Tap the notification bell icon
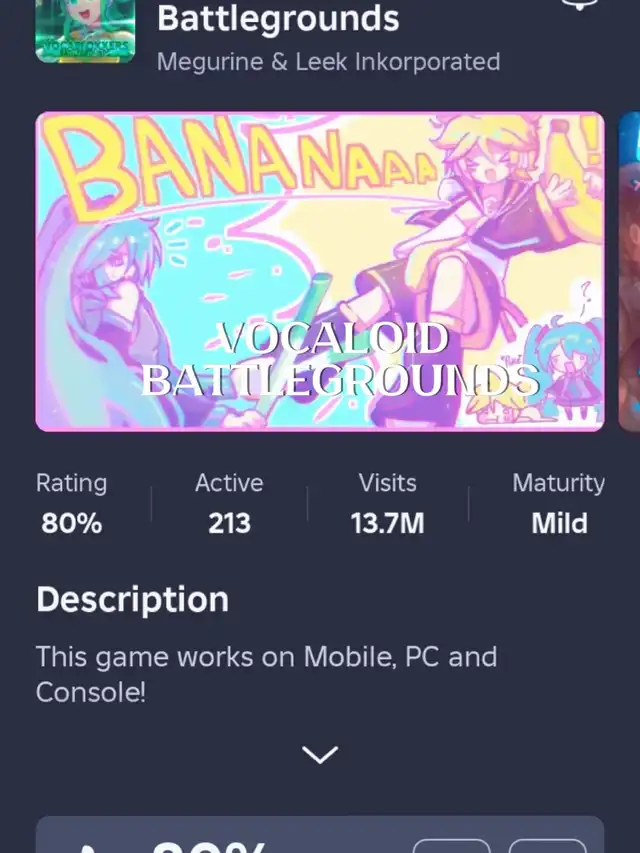640x853 pixels. tap(579, 4)
